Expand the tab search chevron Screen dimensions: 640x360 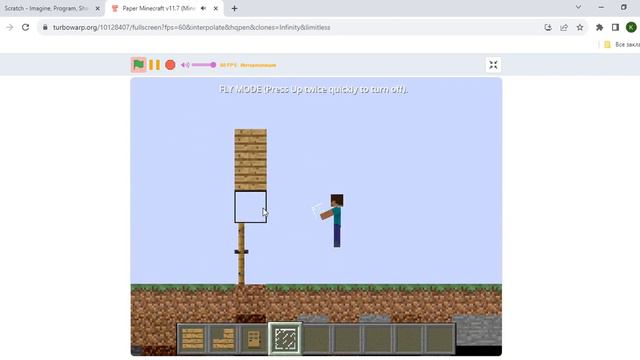point(578,7)
